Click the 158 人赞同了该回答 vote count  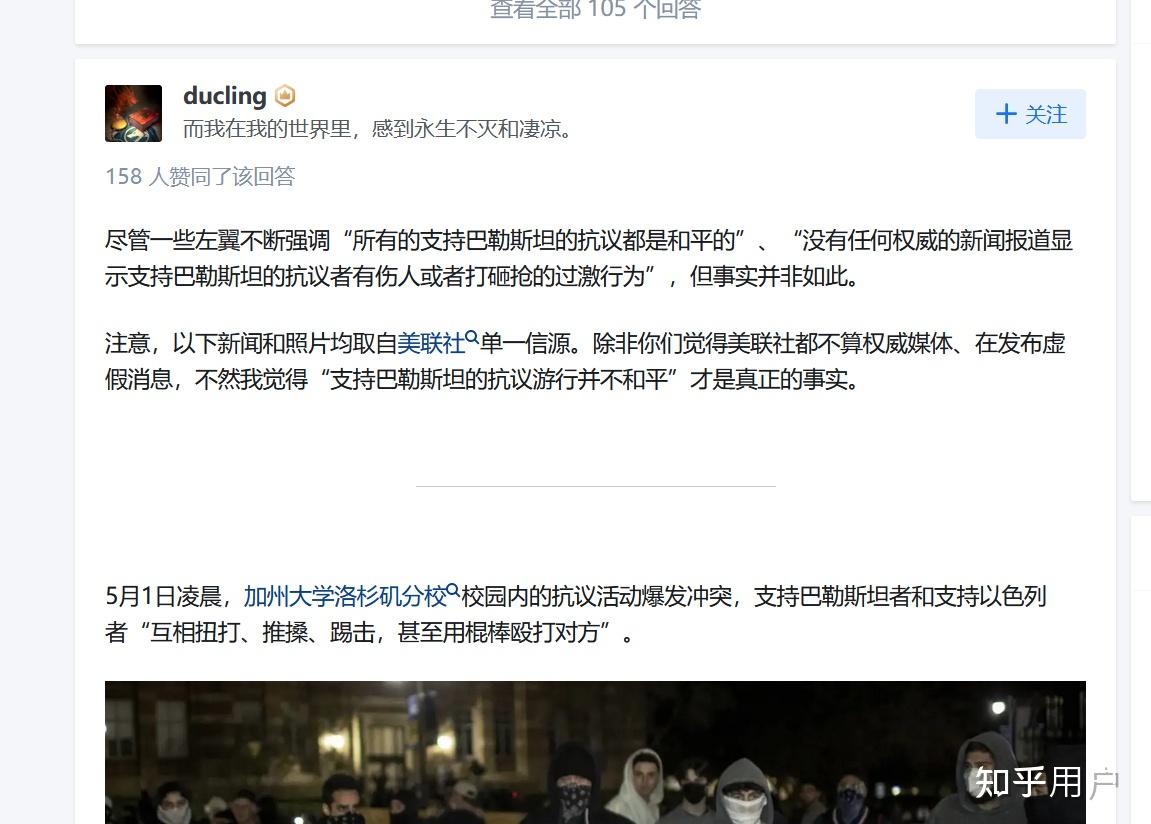click(200, 176)
